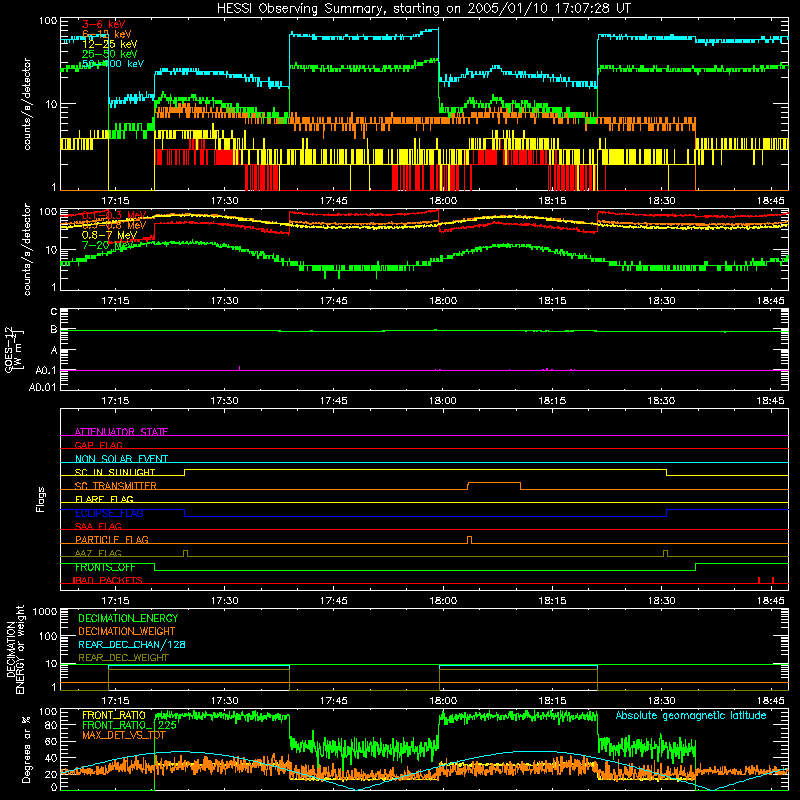The width and height of the screenshot is (800, 800).
Task: Click the DECIMATION_ENERGY legend entry
Action: coord(128,618)
